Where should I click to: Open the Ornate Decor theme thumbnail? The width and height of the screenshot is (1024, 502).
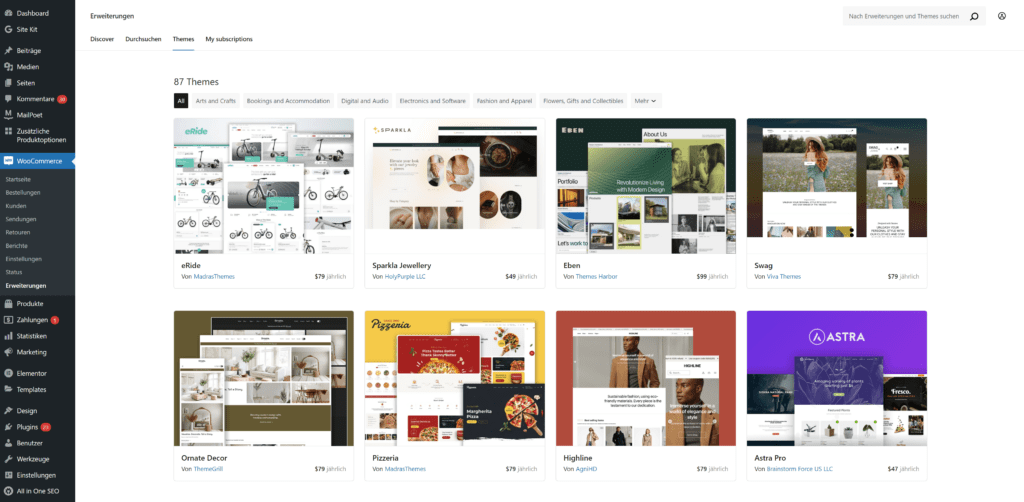point(264,379)
